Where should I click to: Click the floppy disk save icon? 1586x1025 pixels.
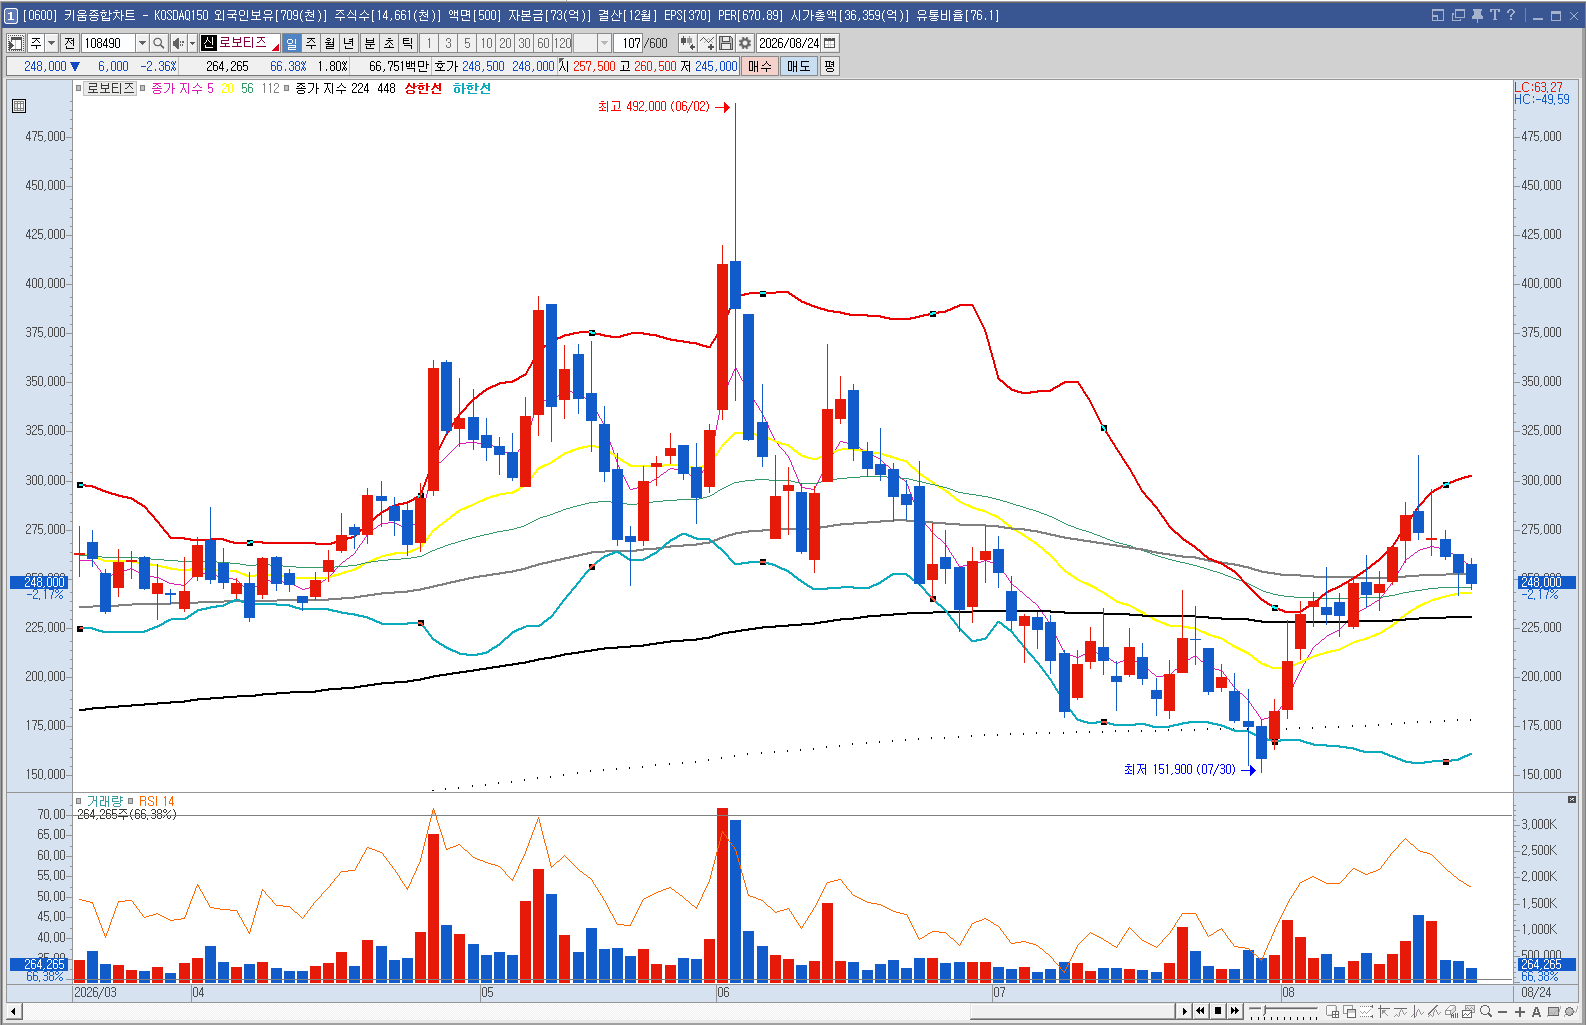coord(726,43)
